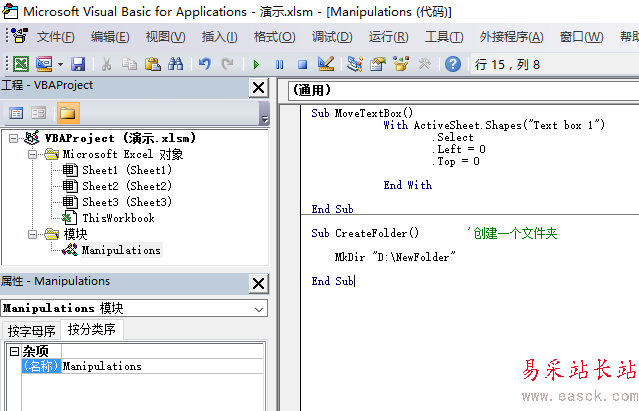Select the Microsoft Excel 对象 folder

[123, 154]
